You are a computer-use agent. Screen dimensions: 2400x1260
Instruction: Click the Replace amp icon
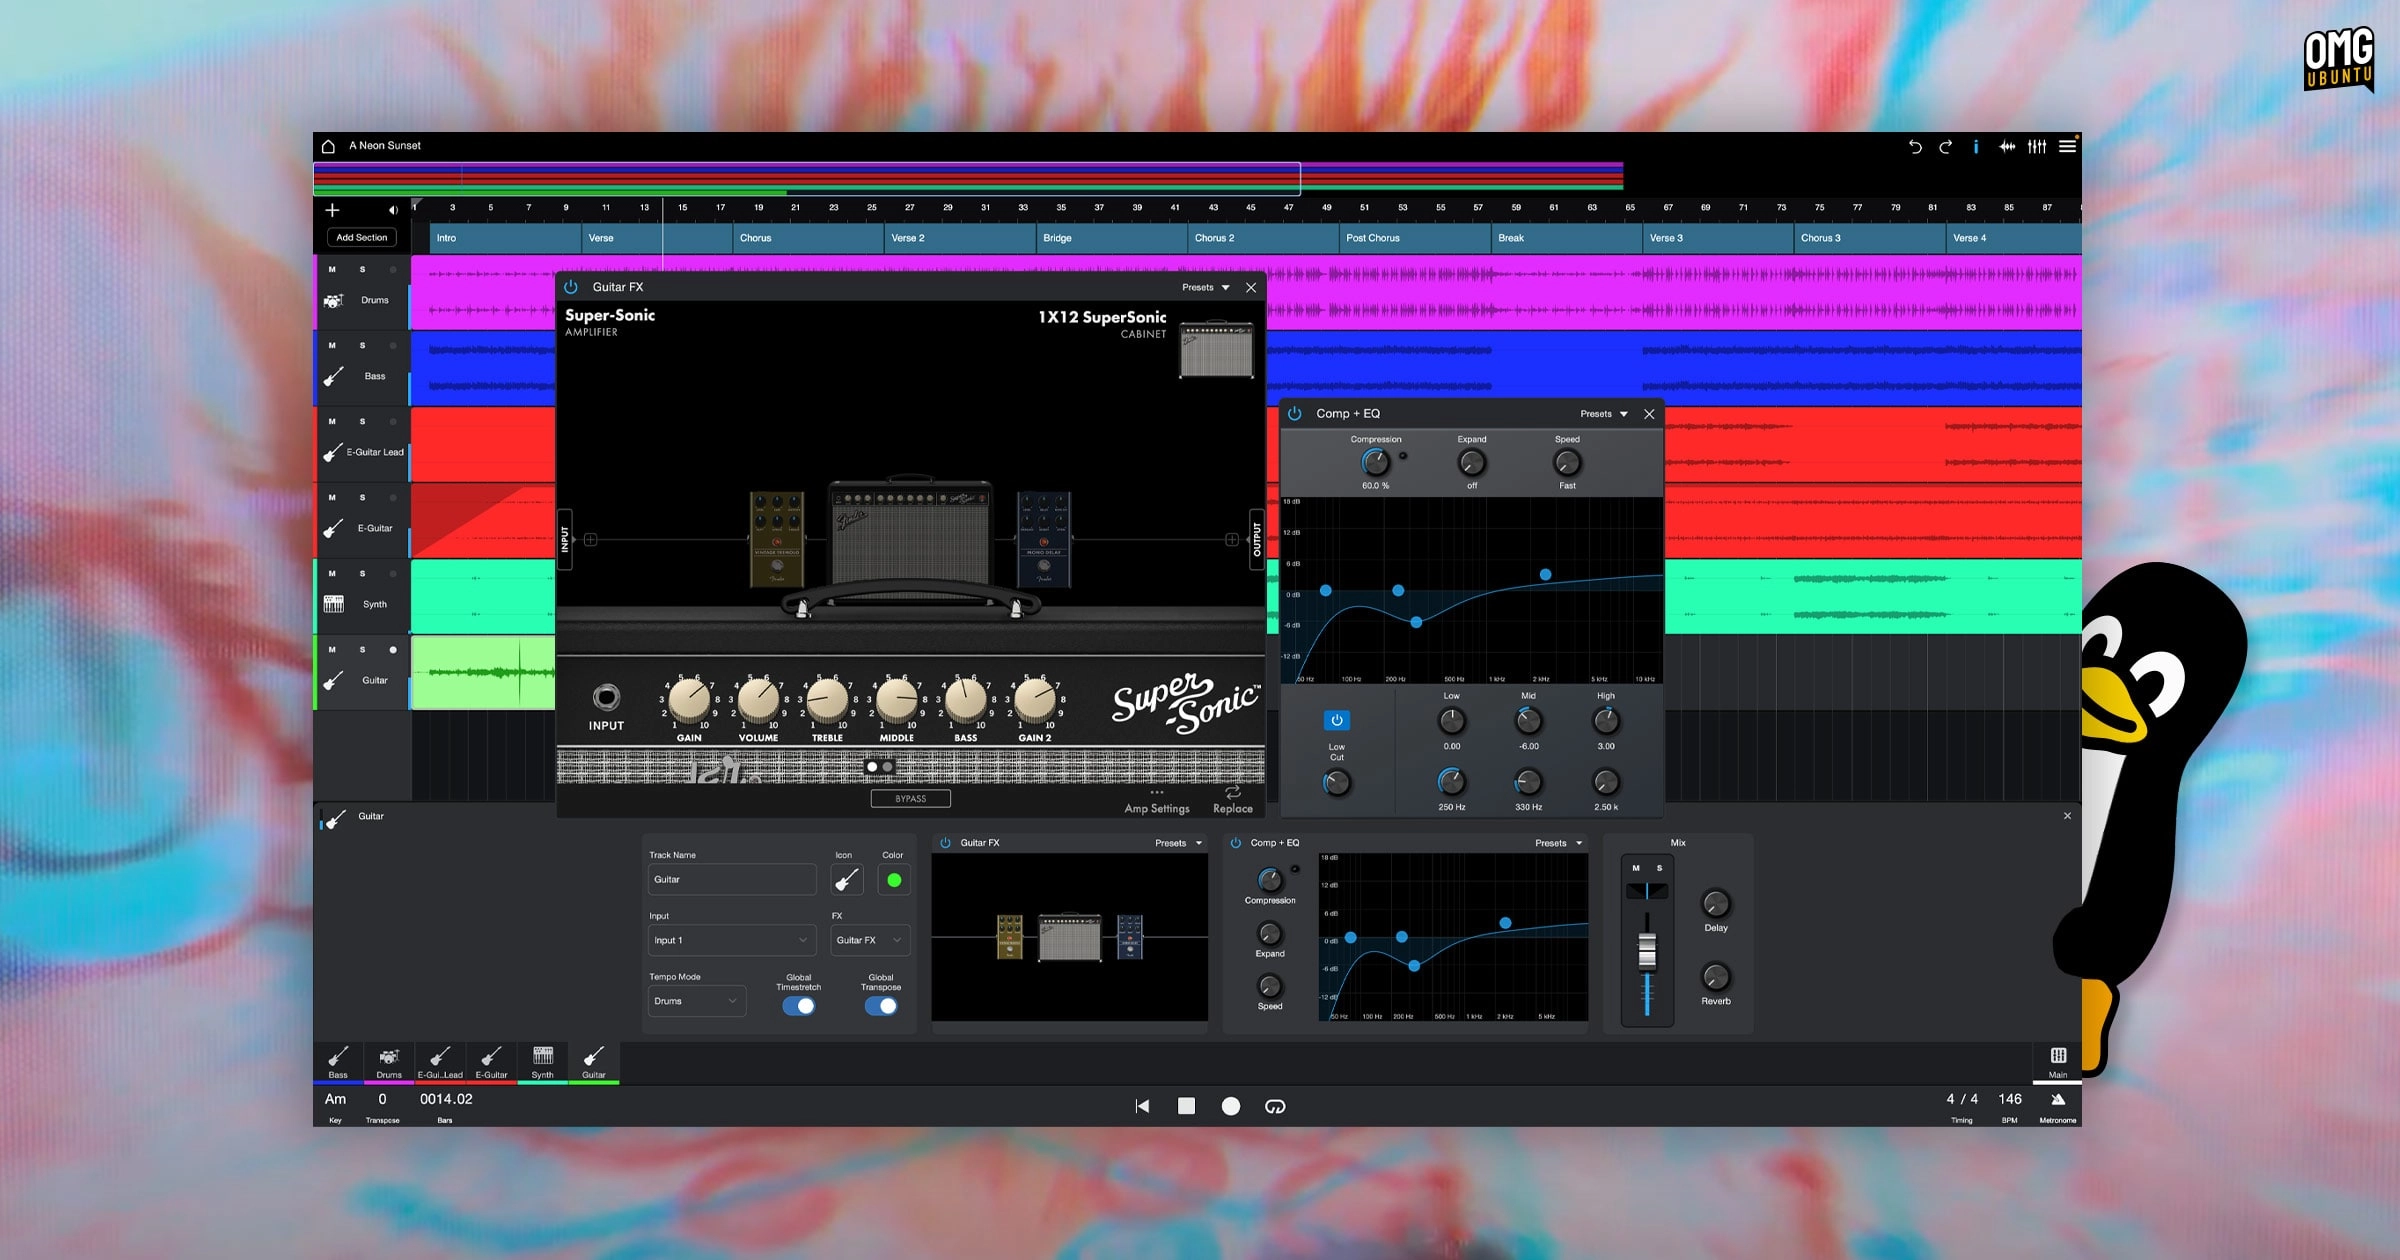click(x=1233, y=793)
